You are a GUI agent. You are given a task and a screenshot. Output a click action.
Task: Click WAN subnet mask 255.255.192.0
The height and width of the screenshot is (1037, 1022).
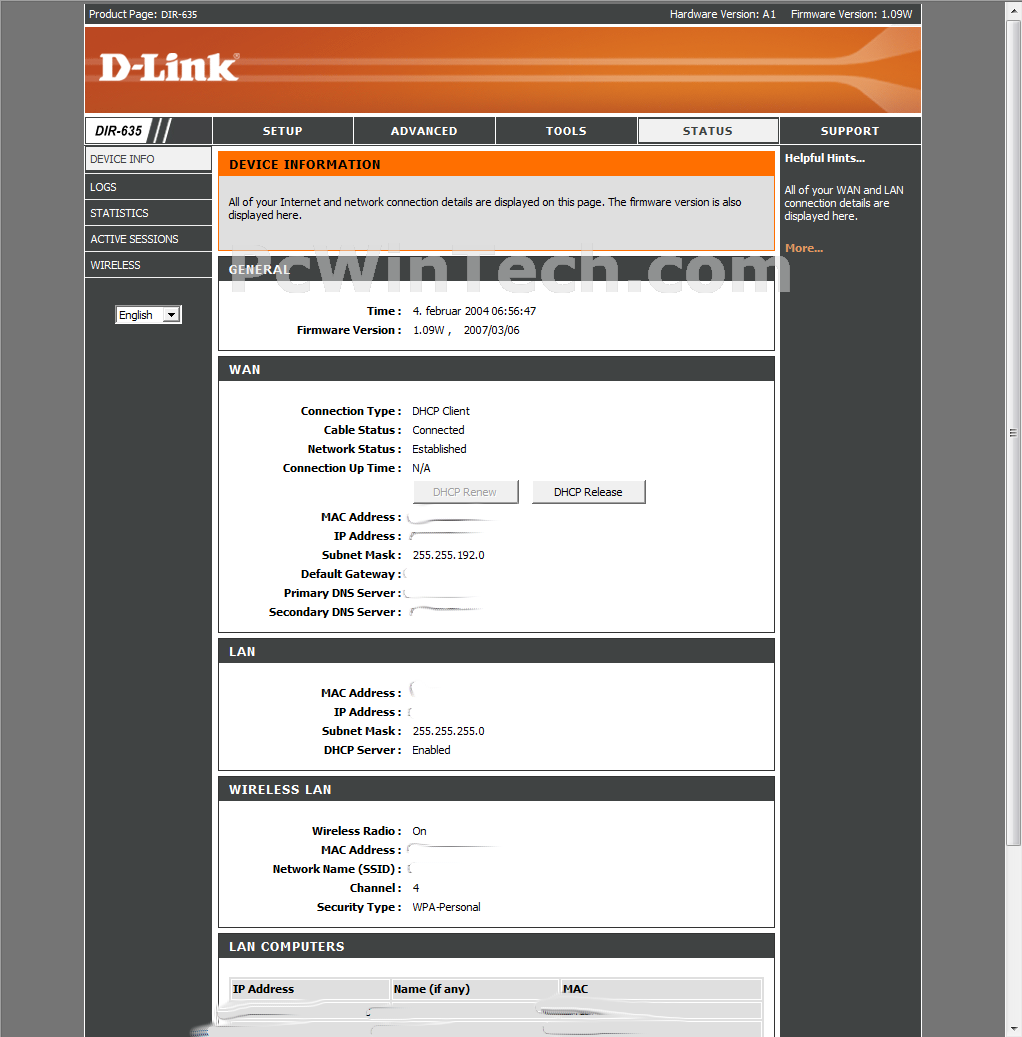pyautogui.click(x=448, y=555)
